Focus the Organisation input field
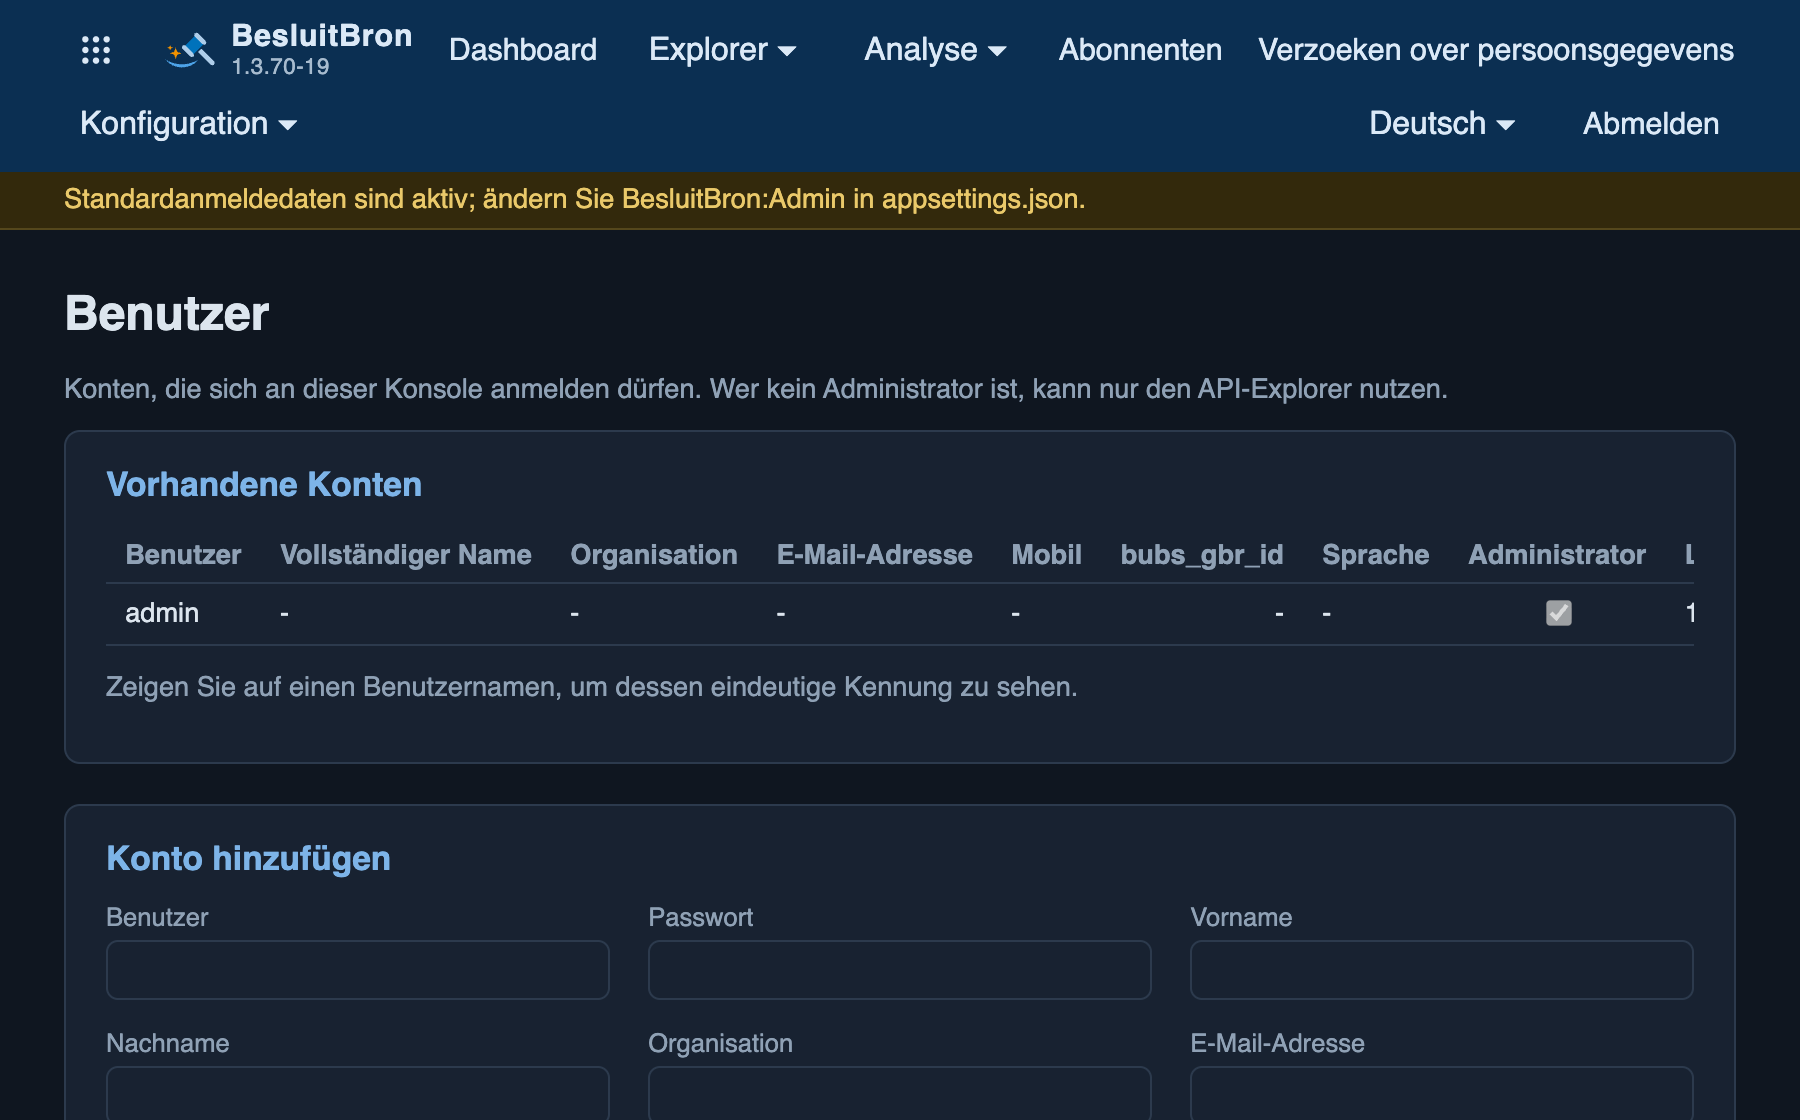The image size is (1800, 1120). [x=900, y=1093]
